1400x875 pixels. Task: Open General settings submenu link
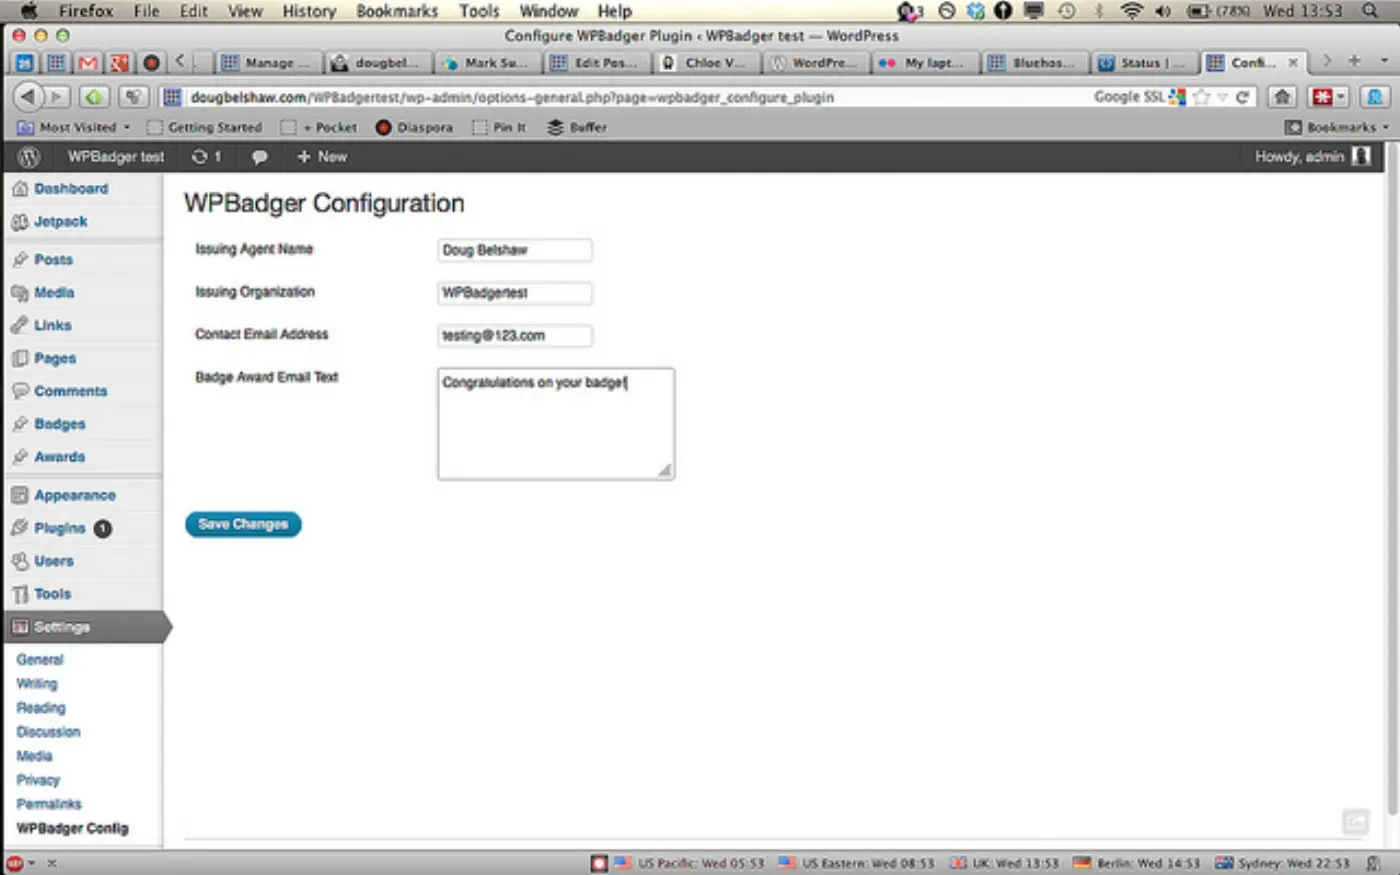[x=40, y=660]
